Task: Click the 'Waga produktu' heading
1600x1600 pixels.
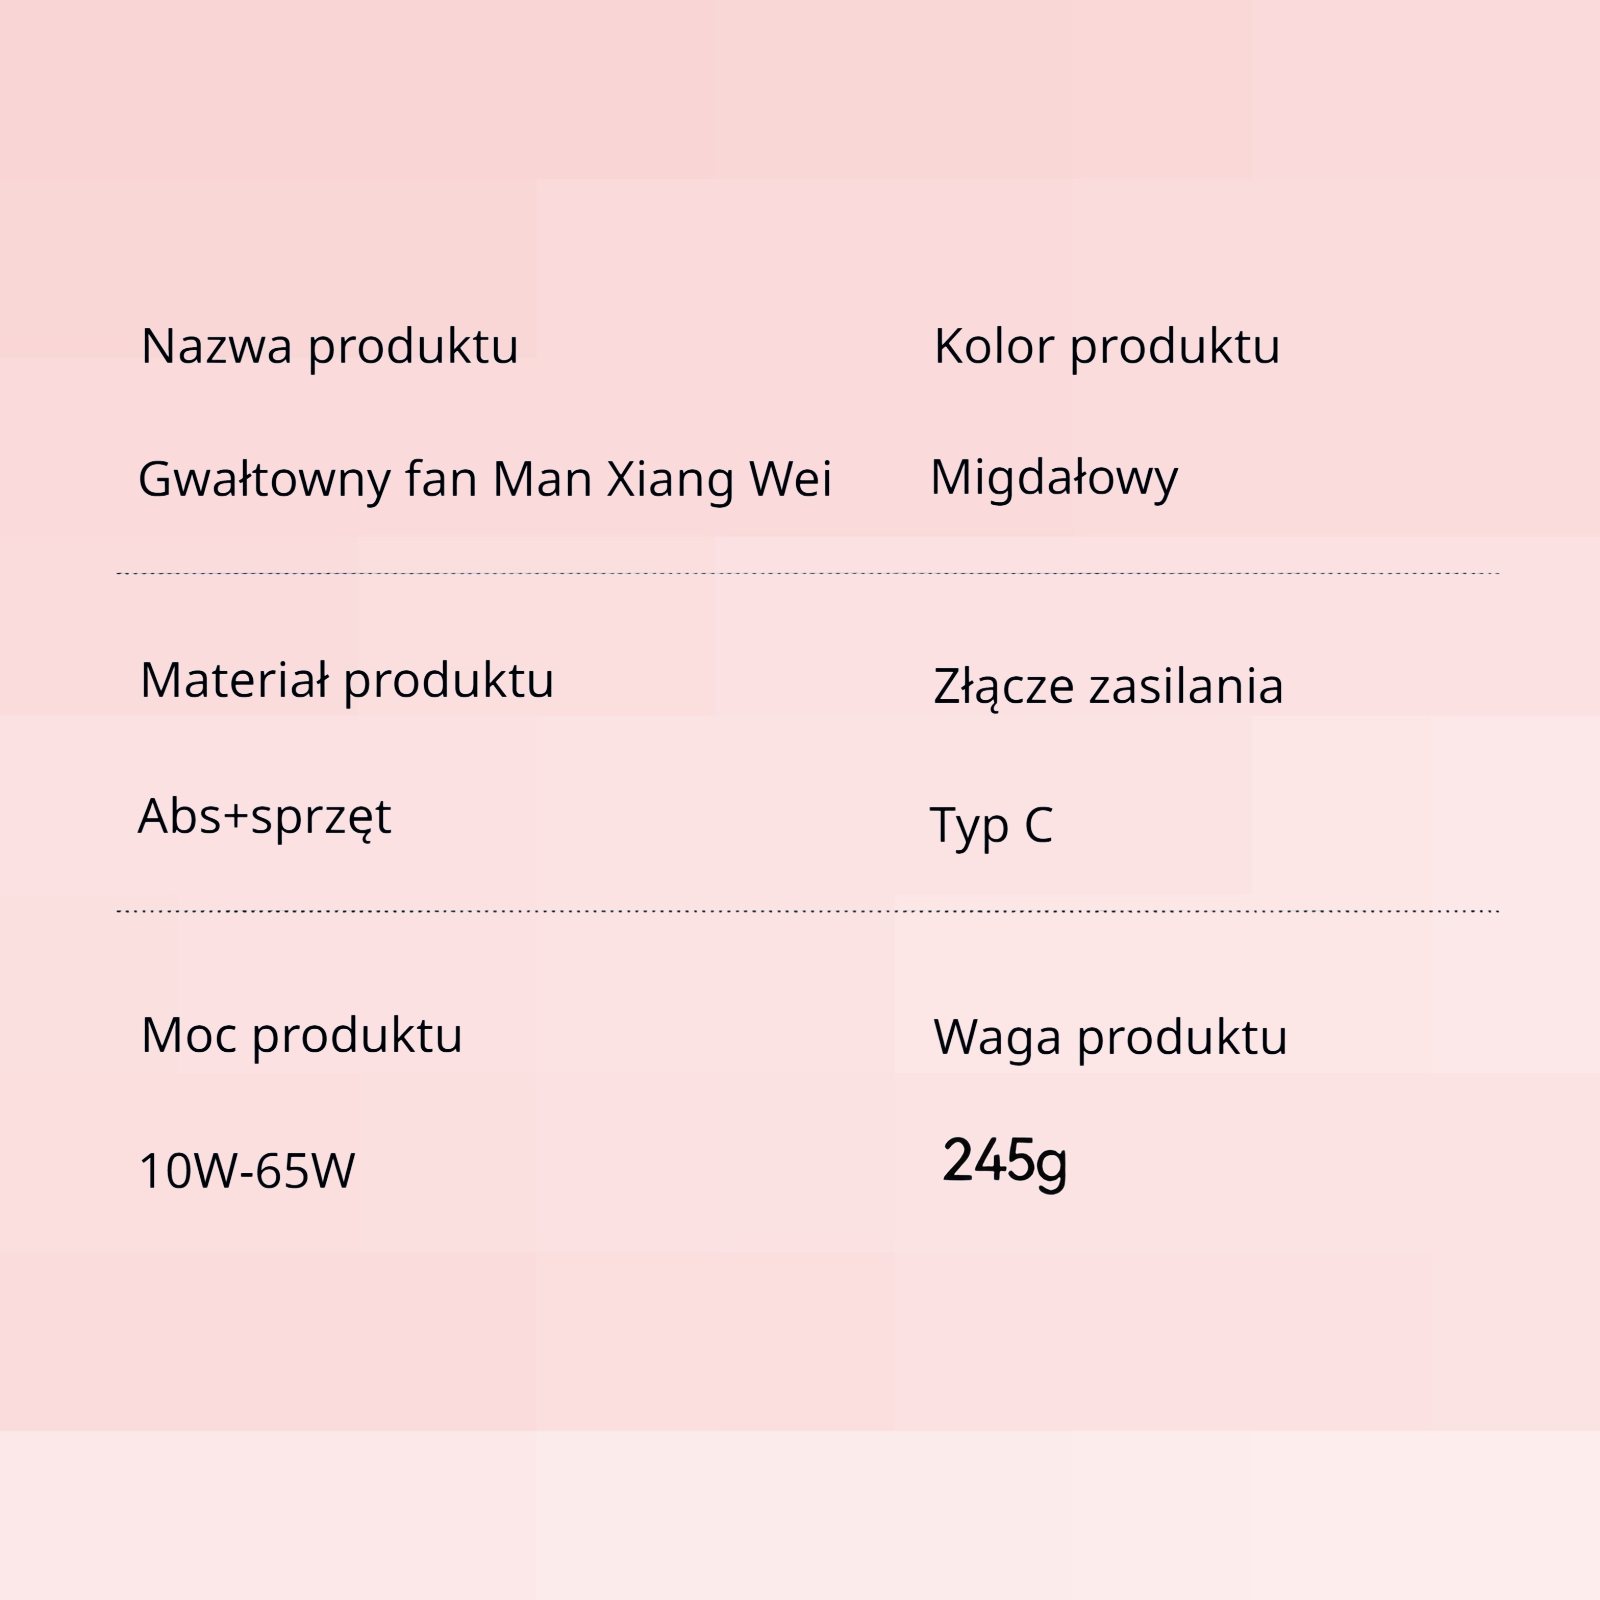Action: 1110,1037
